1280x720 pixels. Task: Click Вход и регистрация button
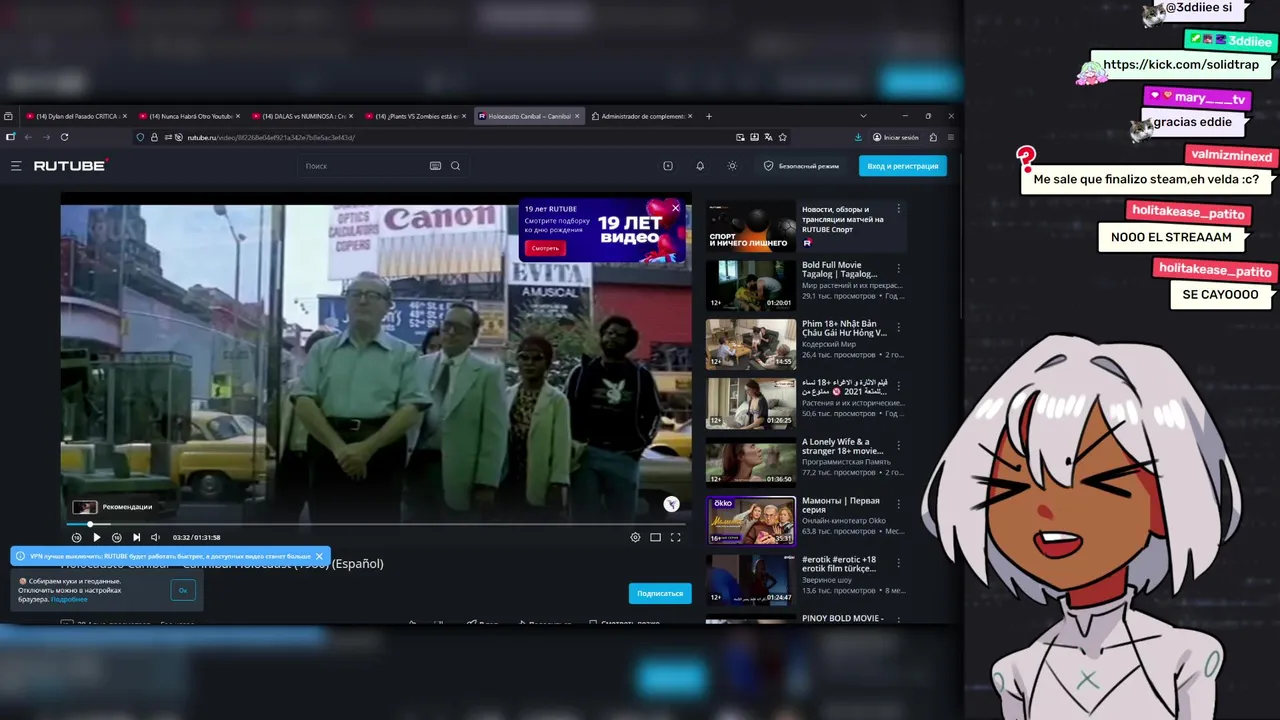(x=902, y=166)
